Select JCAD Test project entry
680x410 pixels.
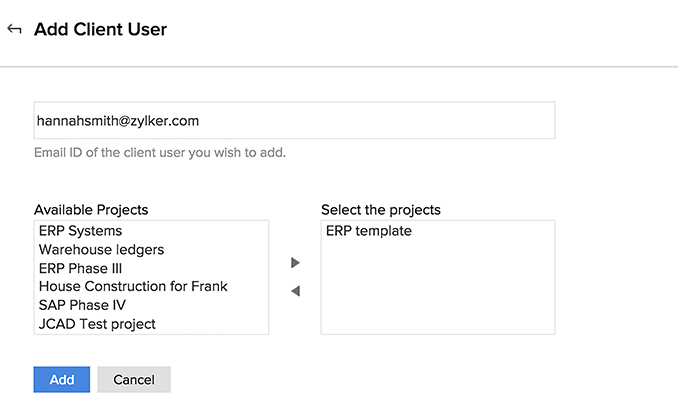(97, 323)
